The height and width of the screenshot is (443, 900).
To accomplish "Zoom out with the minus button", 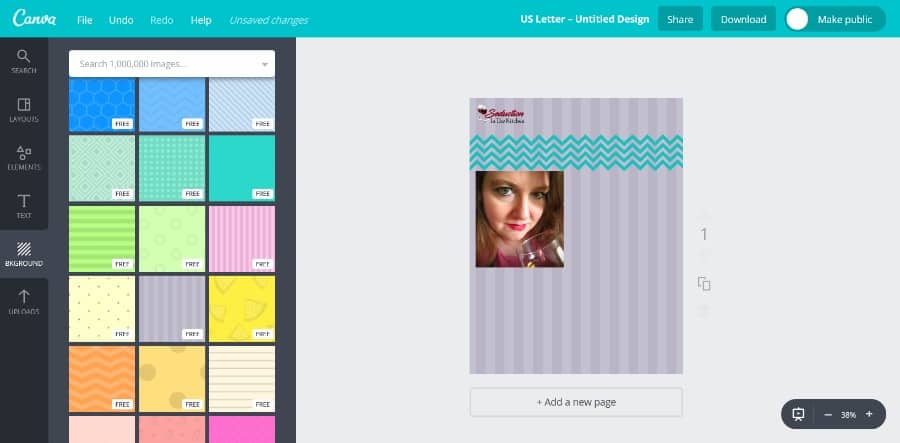I will click(828, 414).
